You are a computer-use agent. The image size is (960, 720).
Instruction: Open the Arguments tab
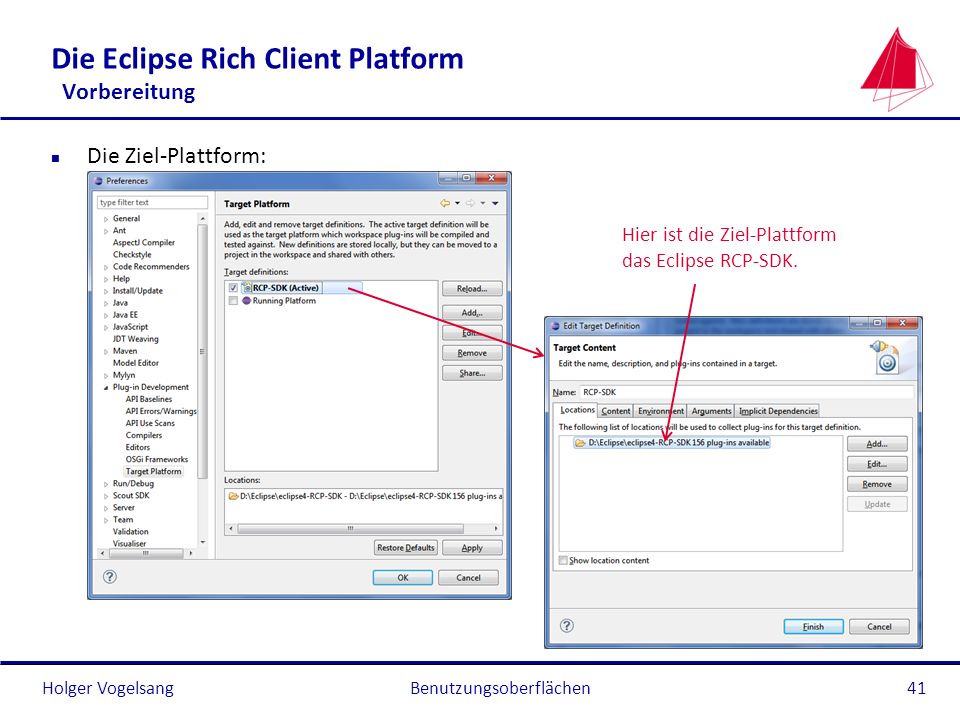tap(711, 411)
